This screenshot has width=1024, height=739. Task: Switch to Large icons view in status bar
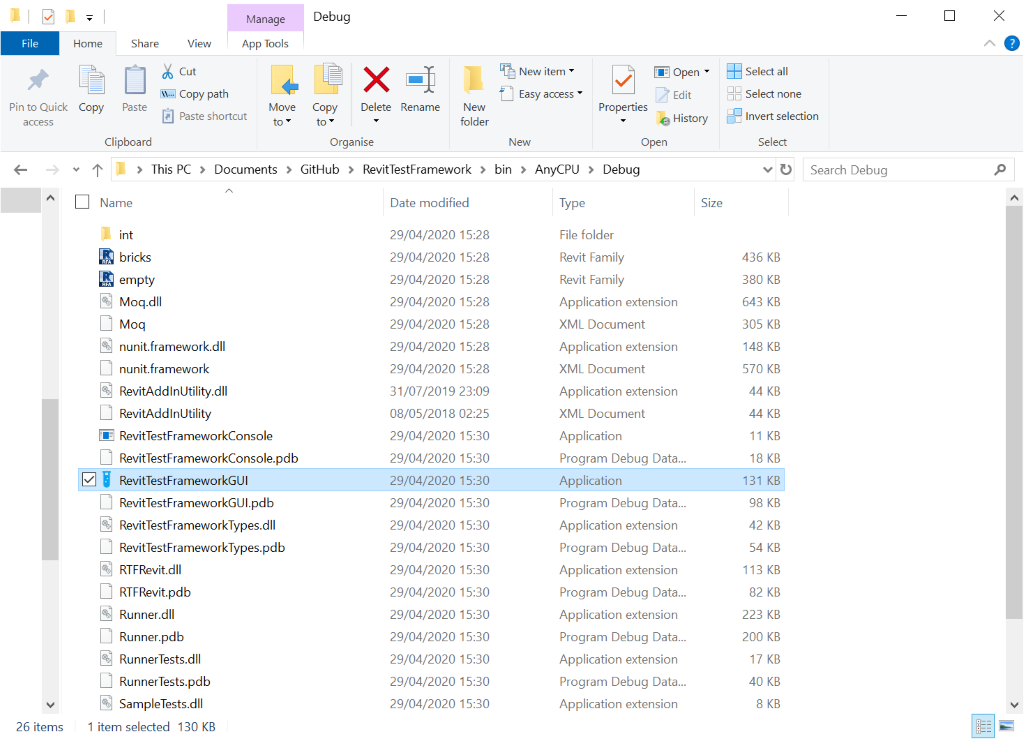coord(1006,726)
